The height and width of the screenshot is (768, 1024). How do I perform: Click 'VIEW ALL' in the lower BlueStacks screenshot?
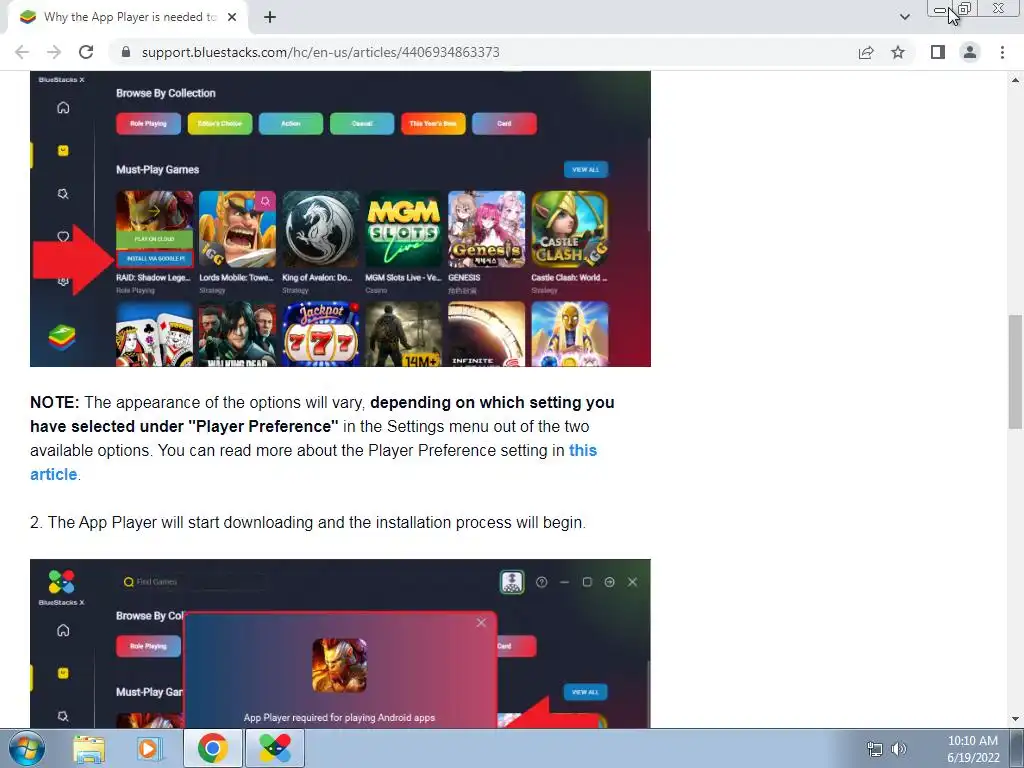click(585, 692)
